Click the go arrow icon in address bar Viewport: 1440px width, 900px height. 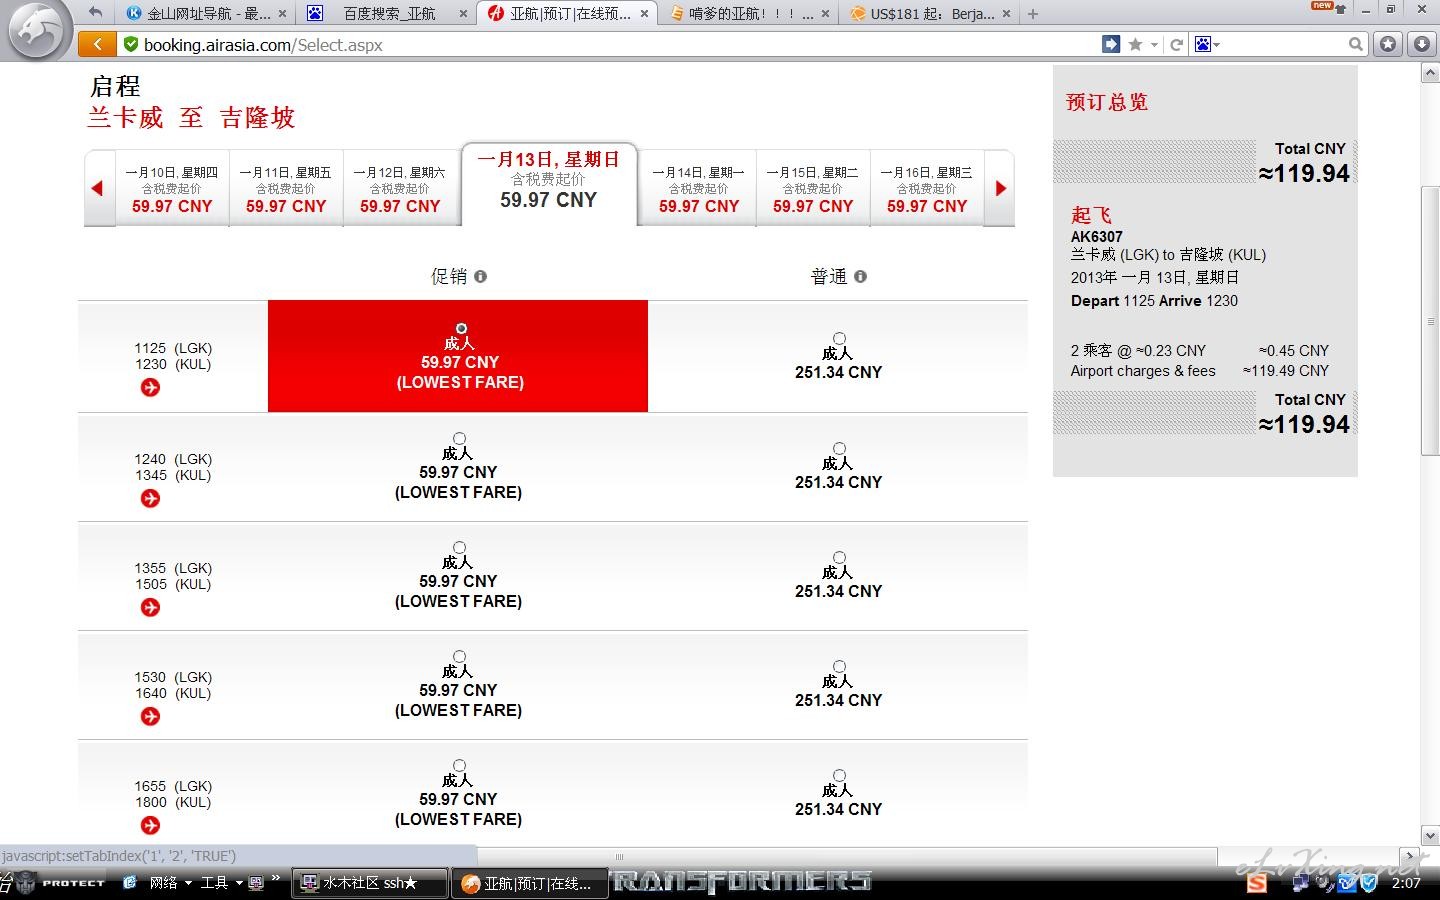point(1111,44)
